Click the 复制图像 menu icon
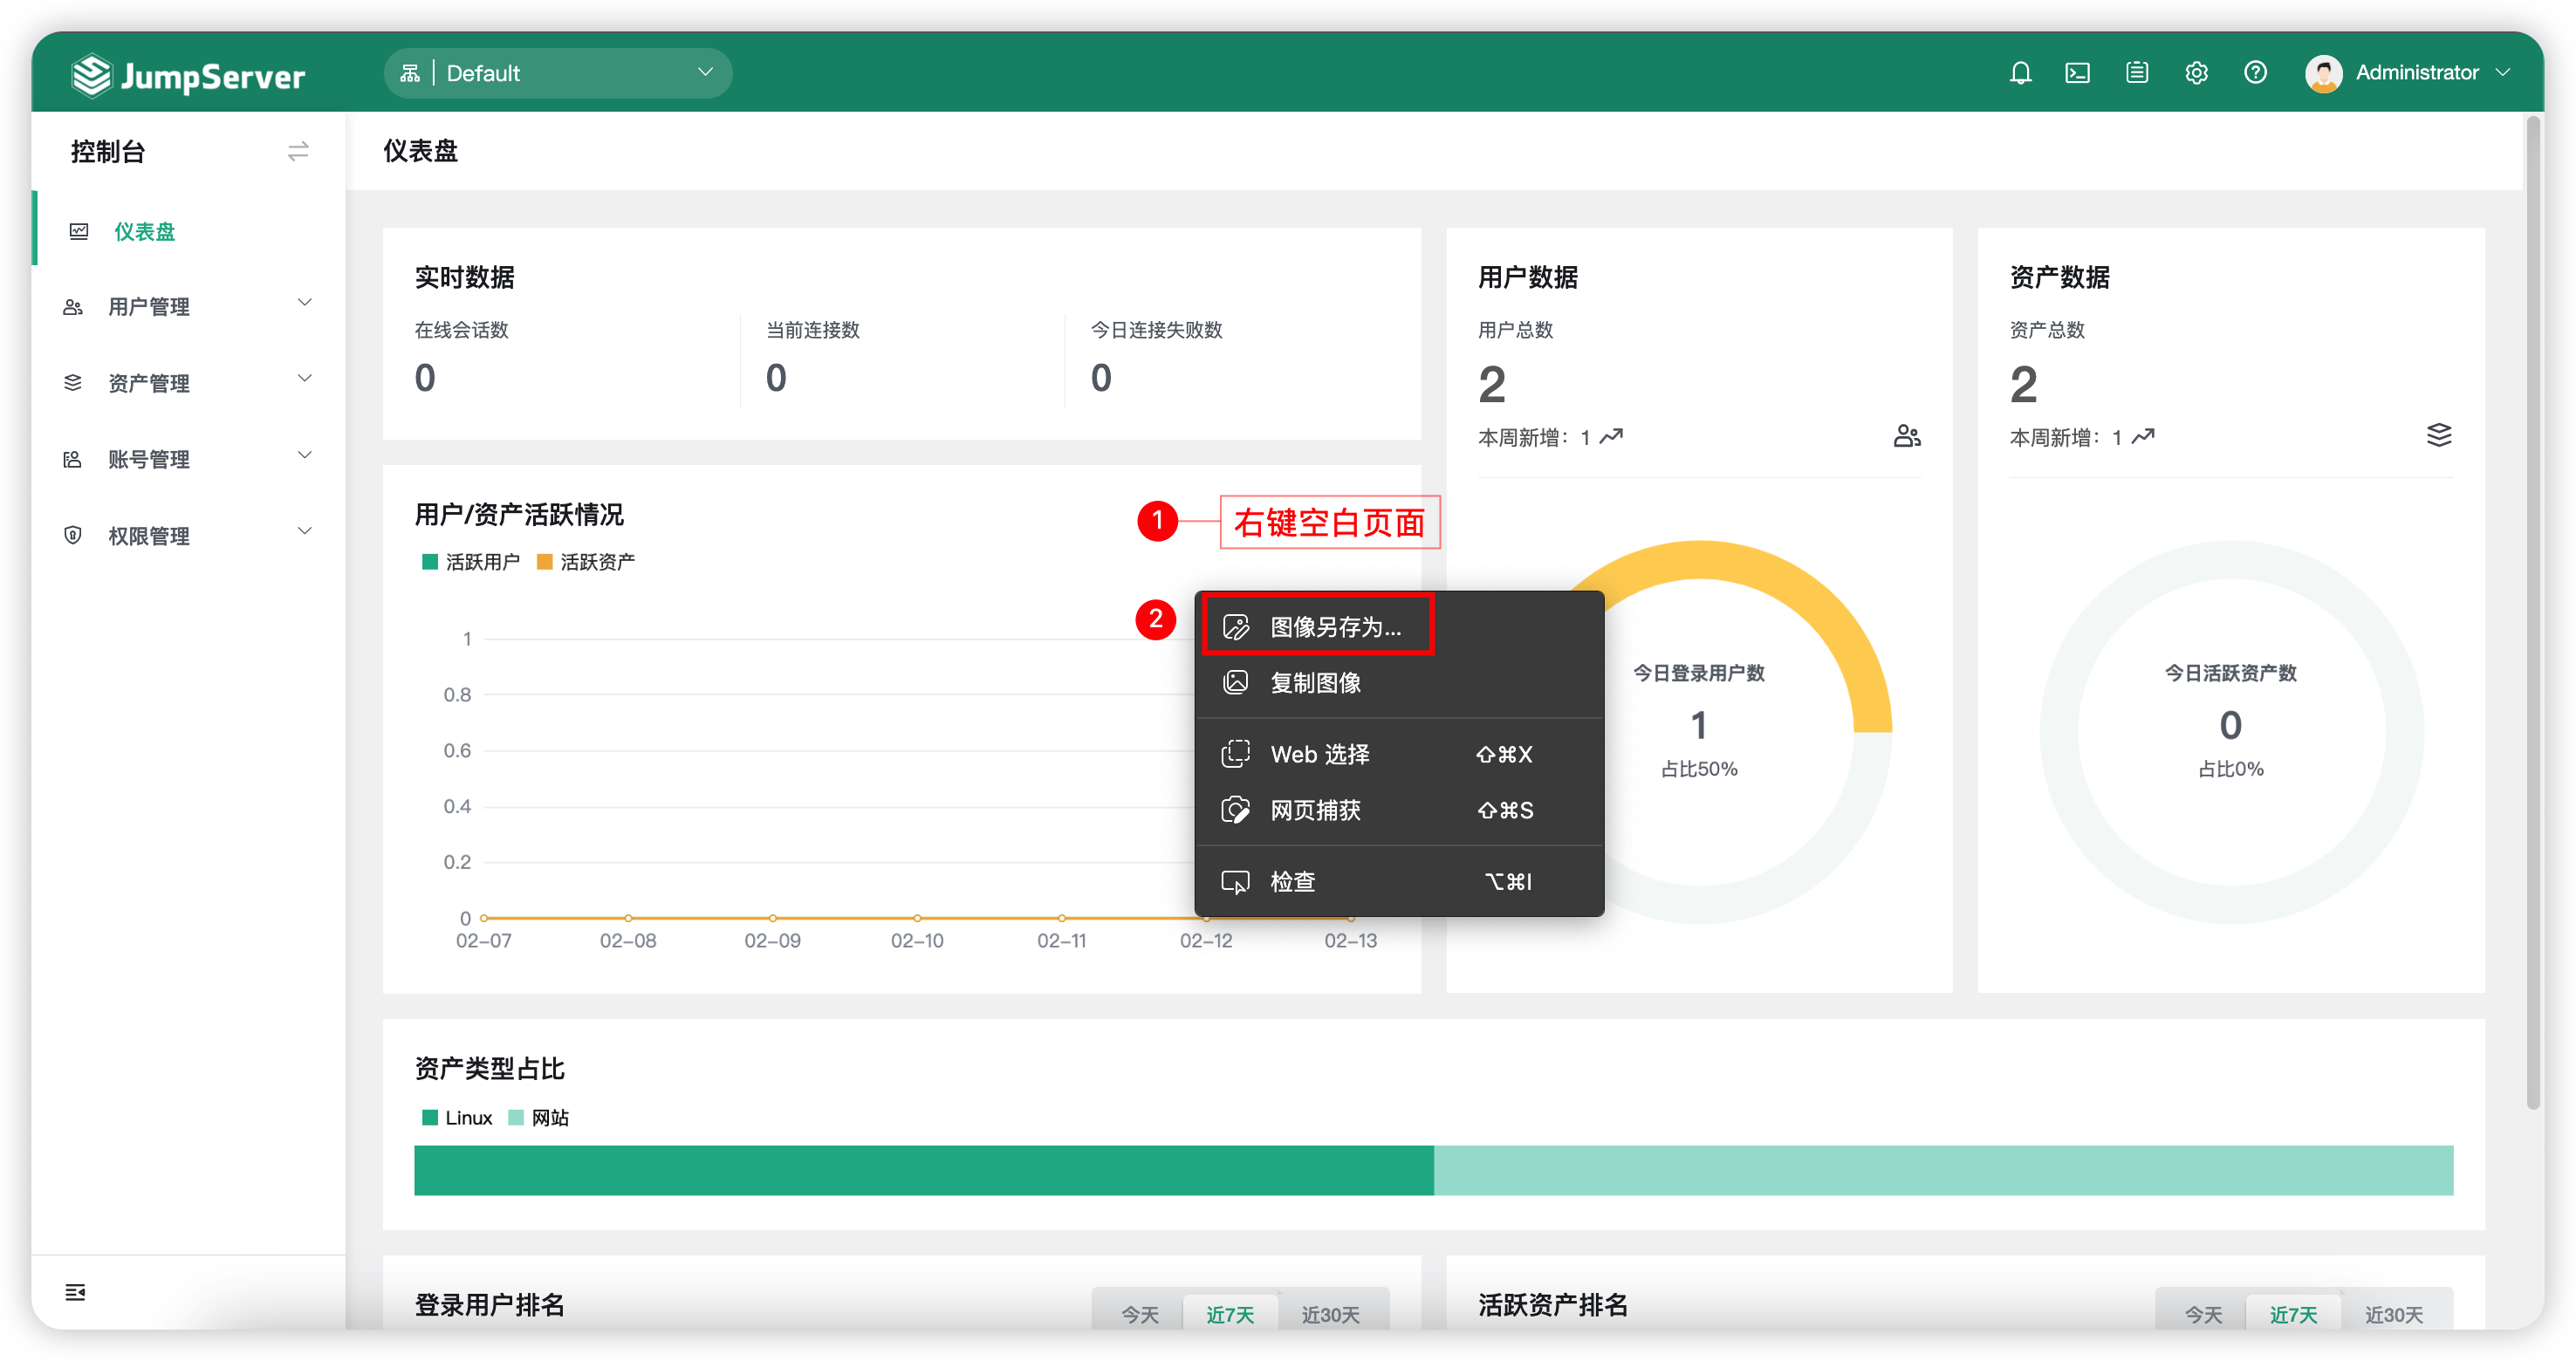2576x1361 pixels. [x=1236, y=683]
